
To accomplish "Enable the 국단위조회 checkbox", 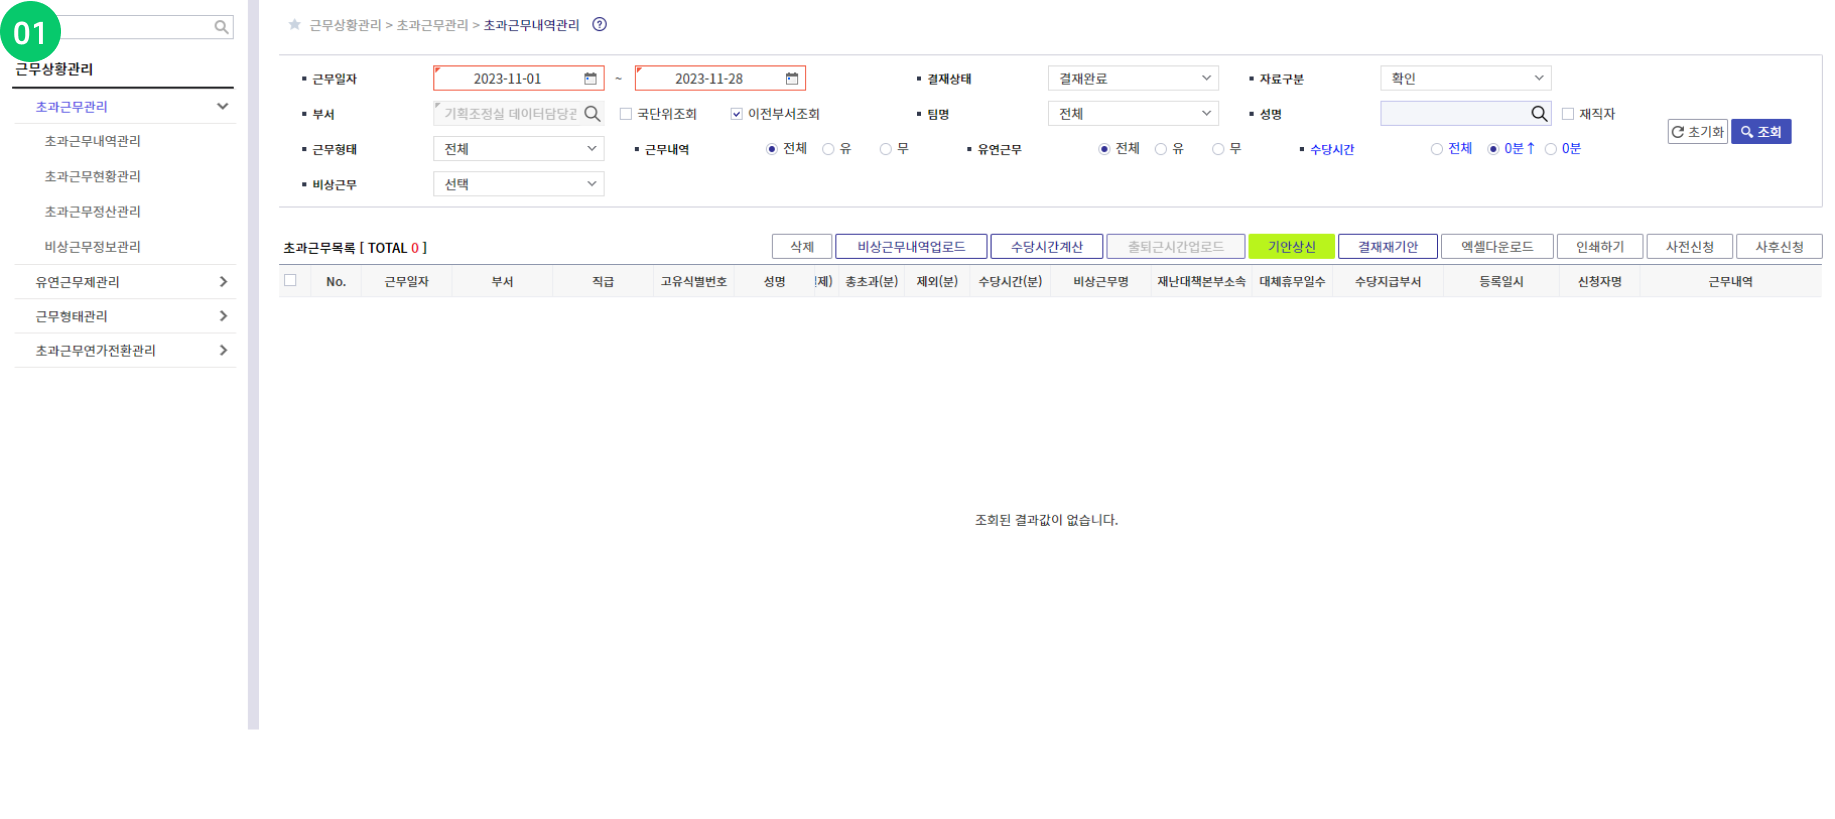I will click(626, 114).
